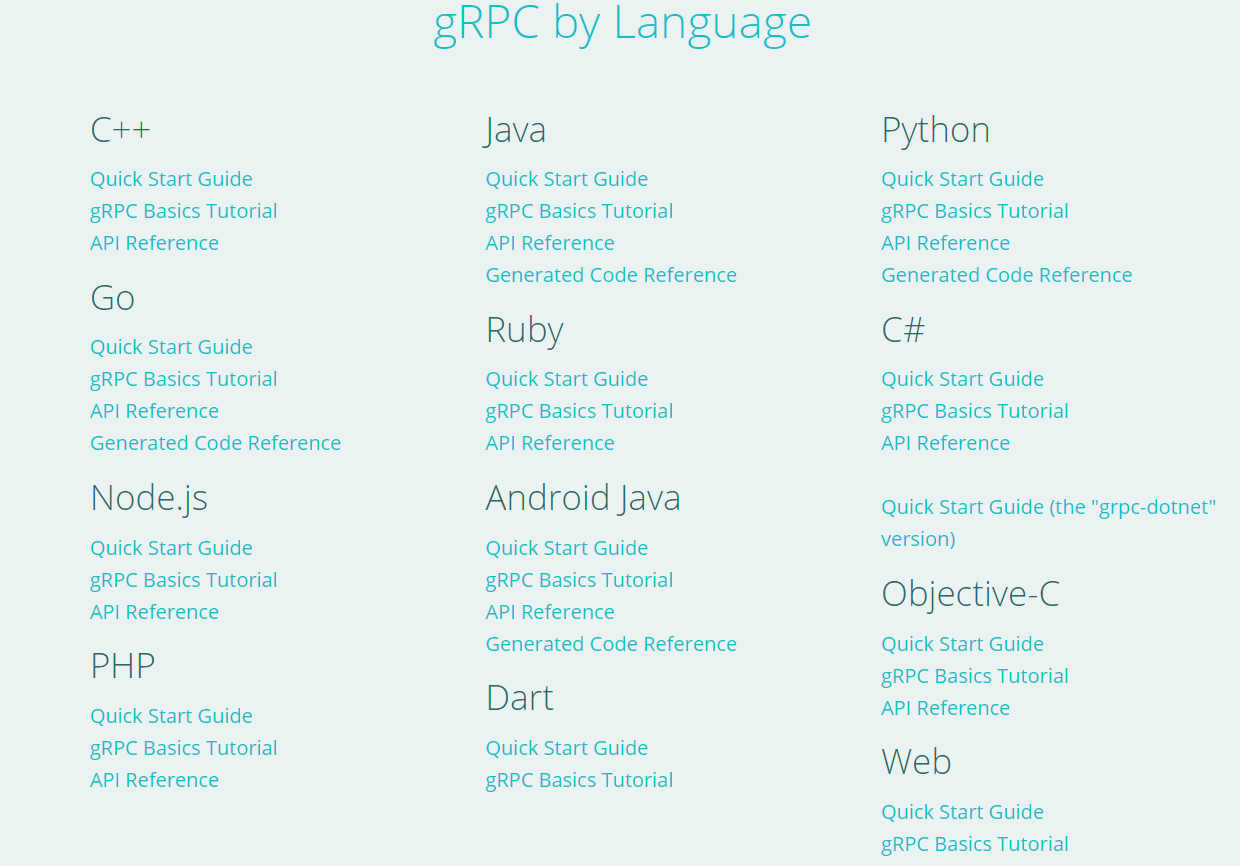This screenshot has width=1240, height=866.
Task: Open the PHP API Reference link
Action: [154, 780]
